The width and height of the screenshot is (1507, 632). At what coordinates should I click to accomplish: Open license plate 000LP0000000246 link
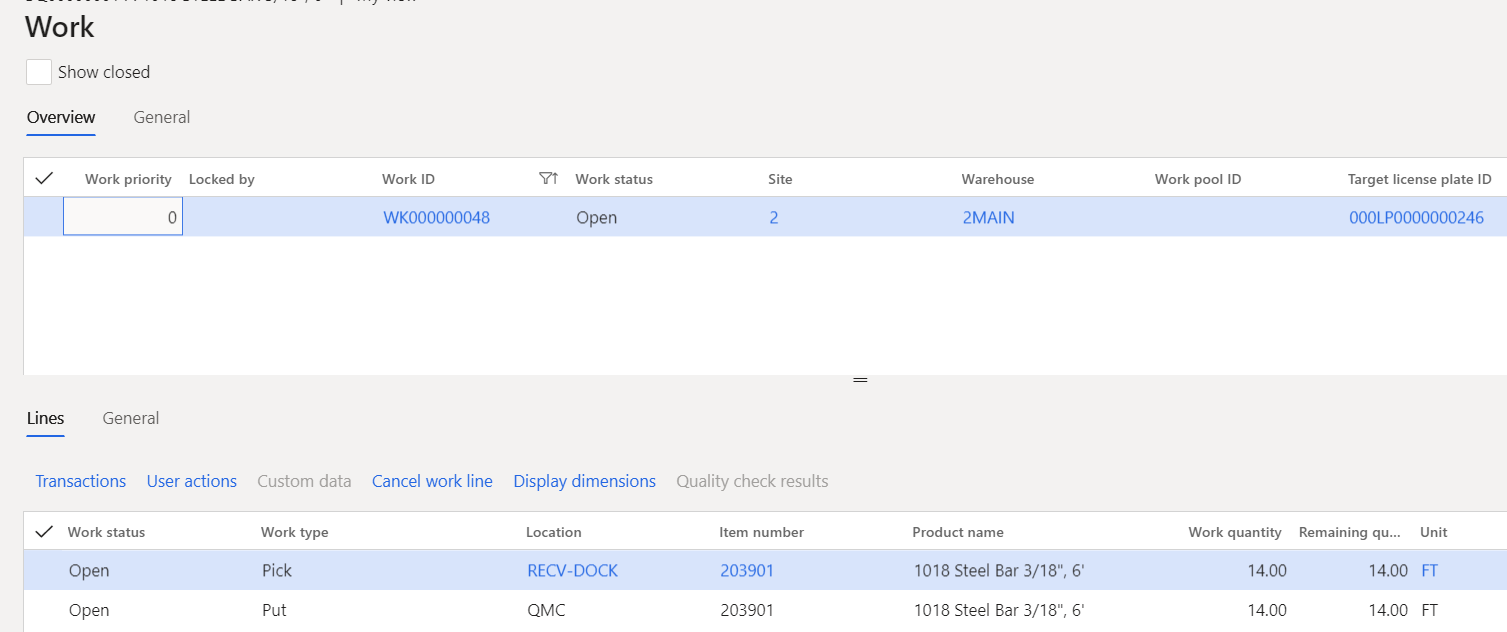tap(1416, 217)
